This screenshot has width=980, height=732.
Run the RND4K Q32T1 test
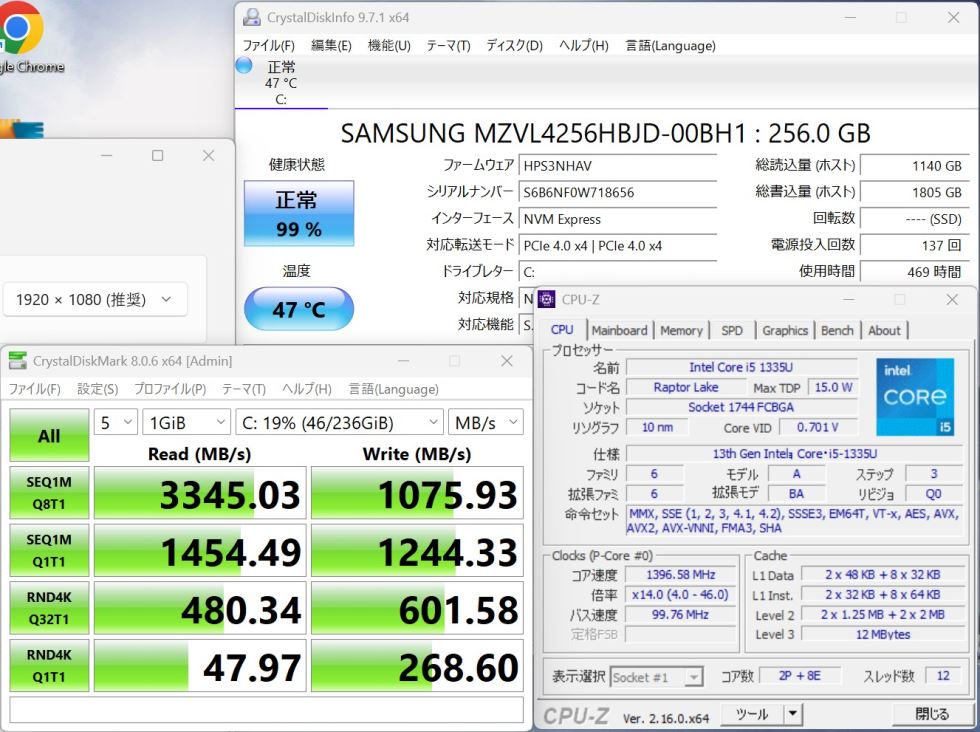49,608
